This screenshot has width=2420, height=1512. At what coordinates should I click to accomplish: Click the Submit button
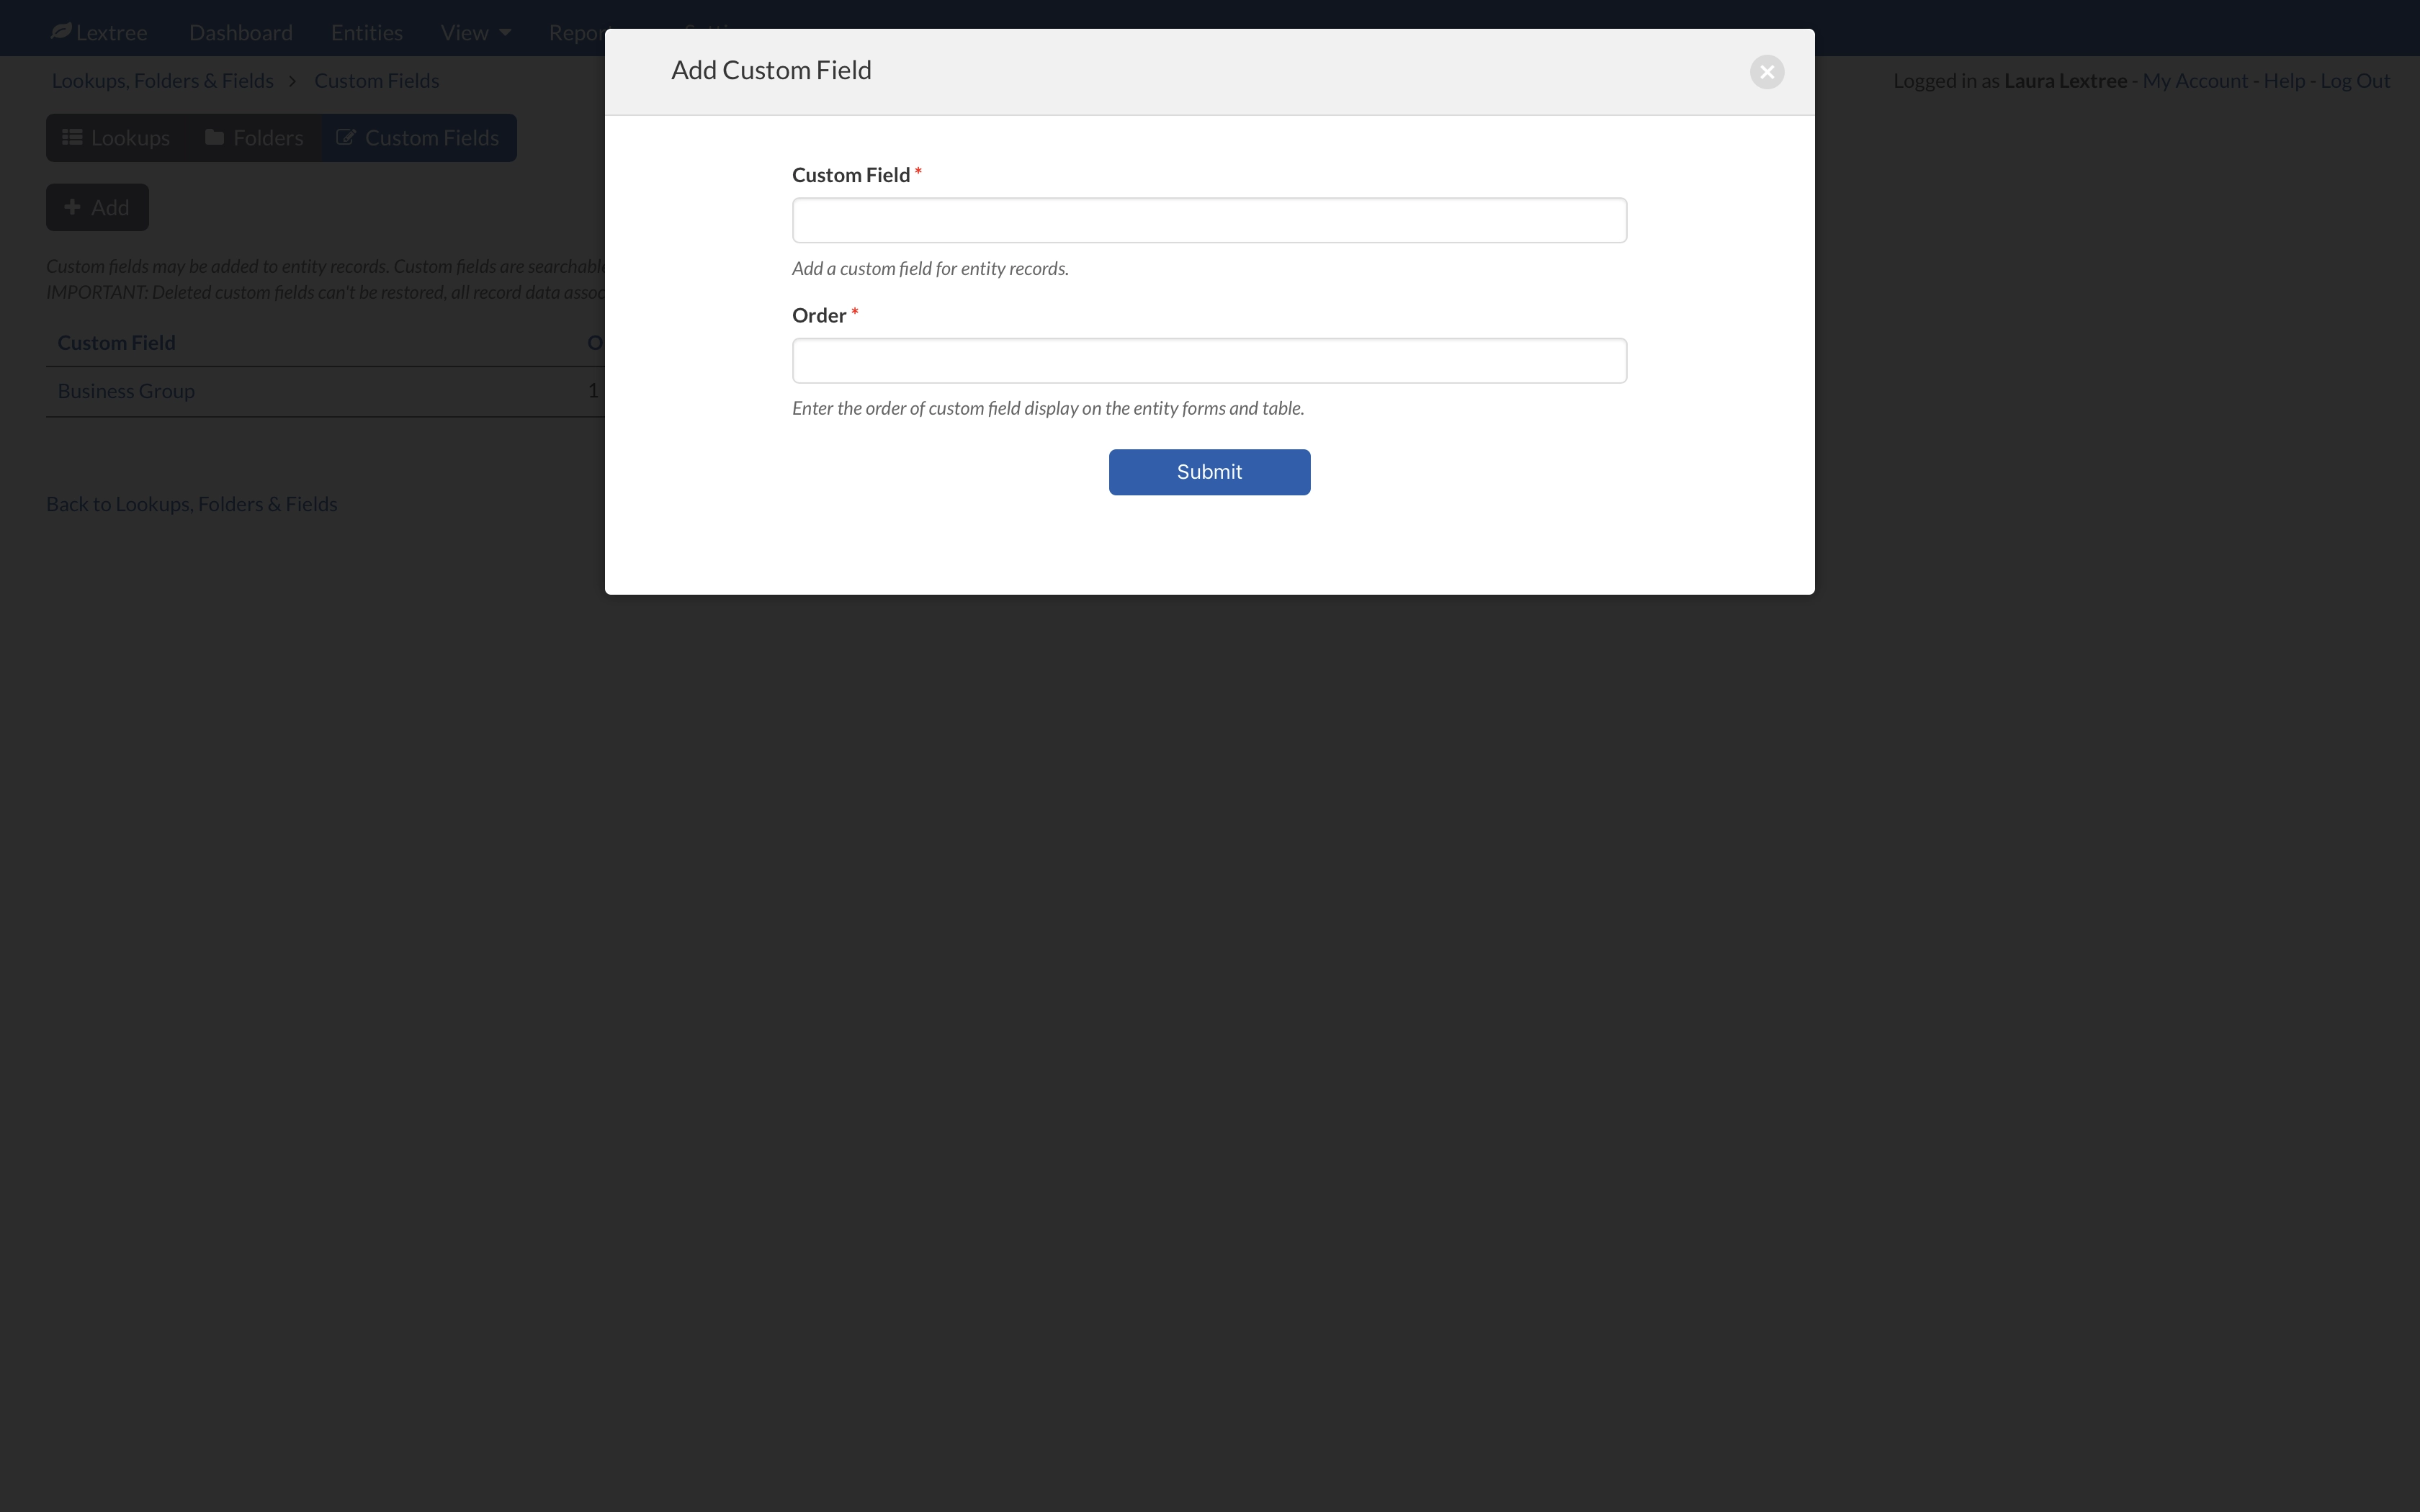click(x=1209, y=470)
